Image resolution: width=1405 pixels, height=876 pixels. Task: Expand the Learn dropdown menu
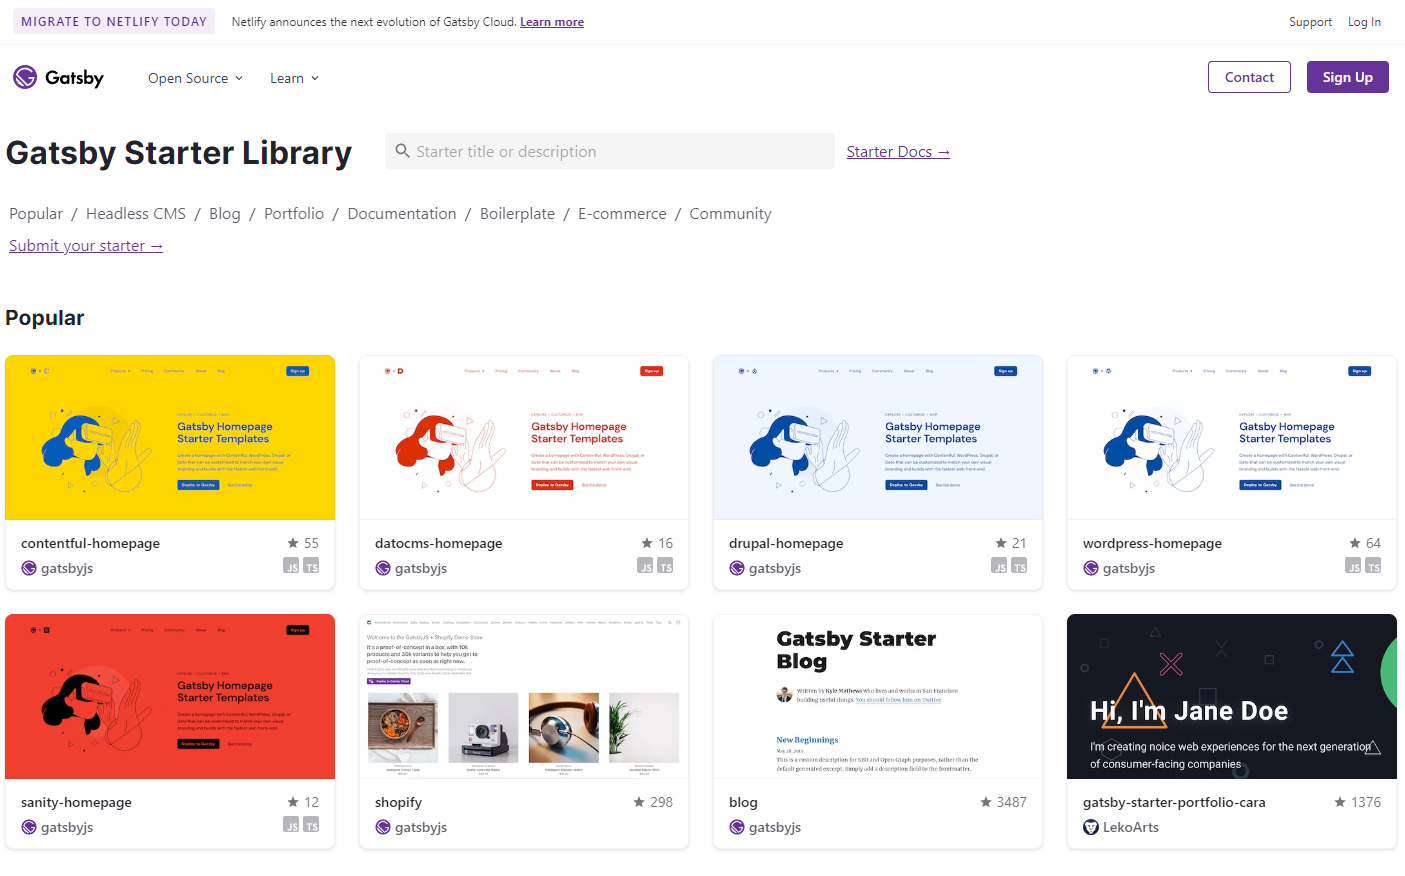(294, 78)
